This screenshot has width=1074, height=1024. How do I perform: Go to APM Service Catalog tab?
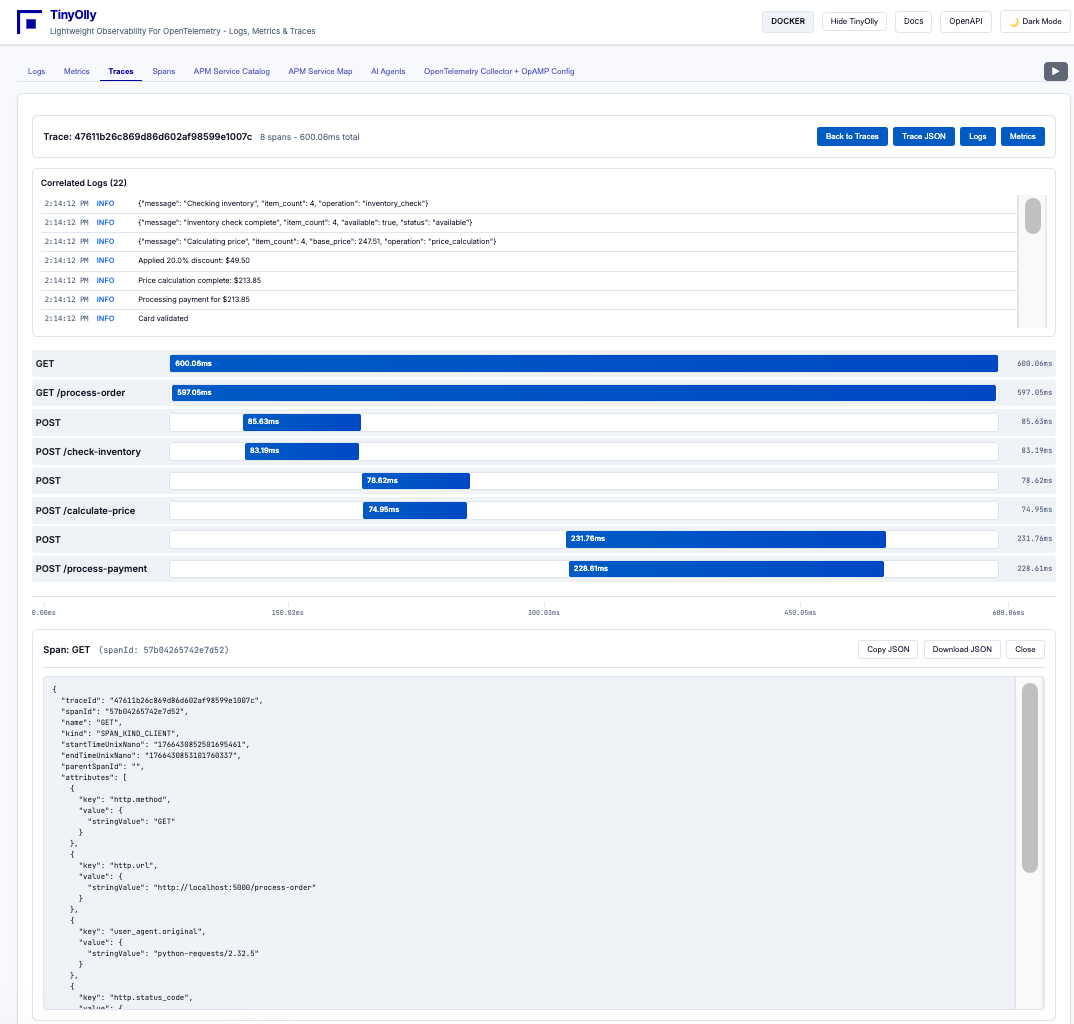(x=231, y=71)
